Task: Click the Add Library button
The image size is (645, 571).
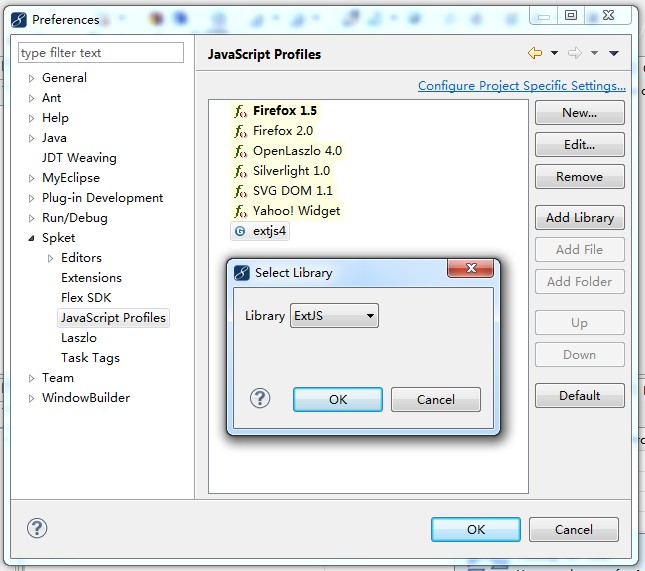Action: coord(580,218)
